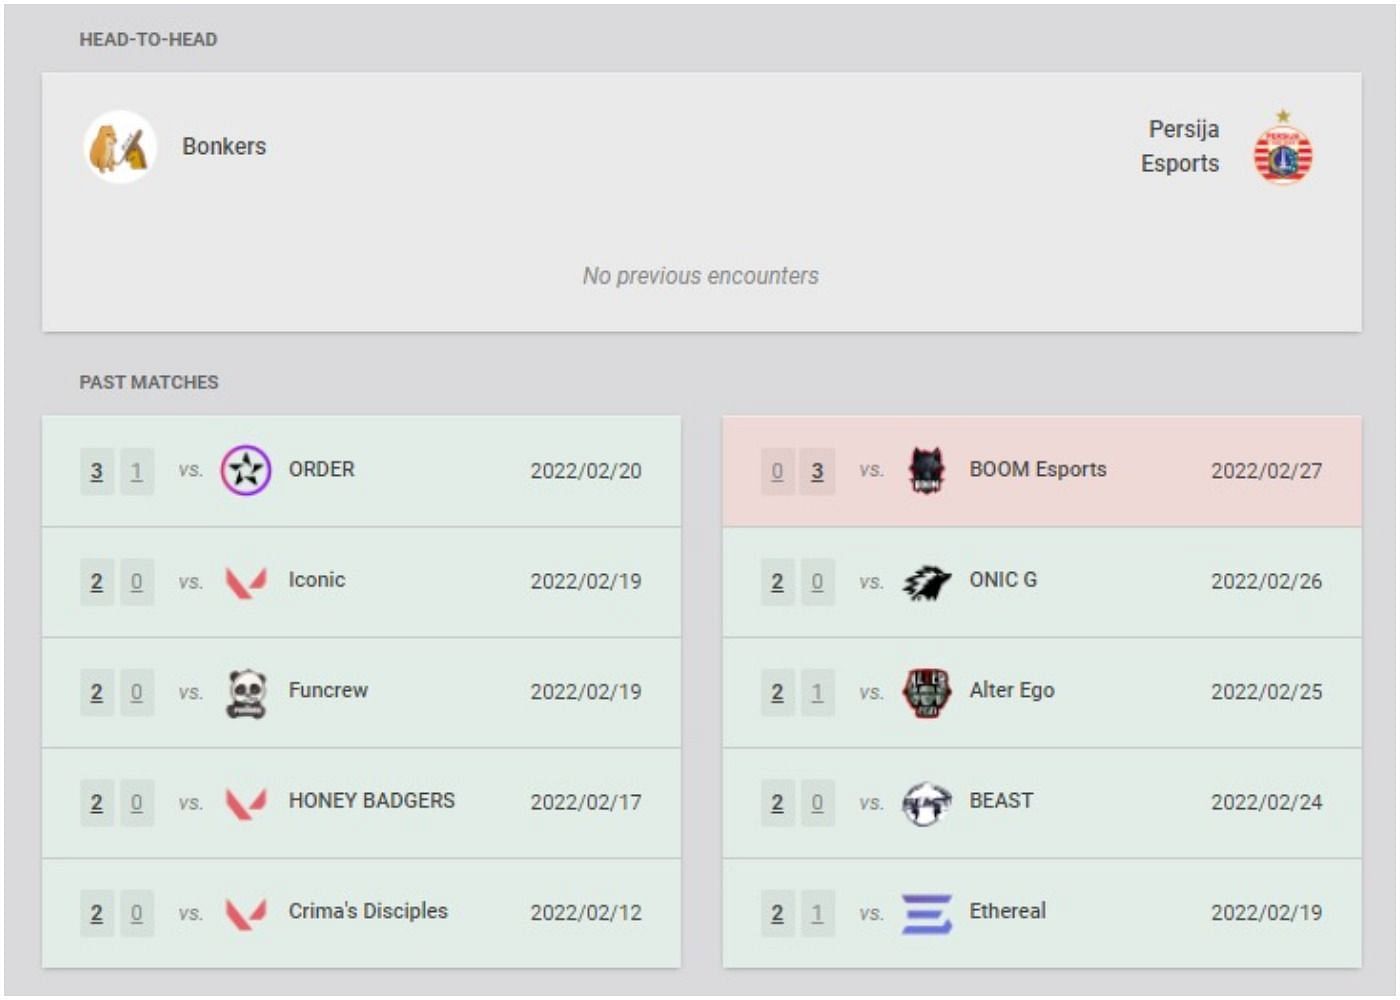This screenshot has height=1000, width=1400.
Task: Click score 0 in the HONEY BADGERS match
Action: pyautogui.click(x=137, y=803)
